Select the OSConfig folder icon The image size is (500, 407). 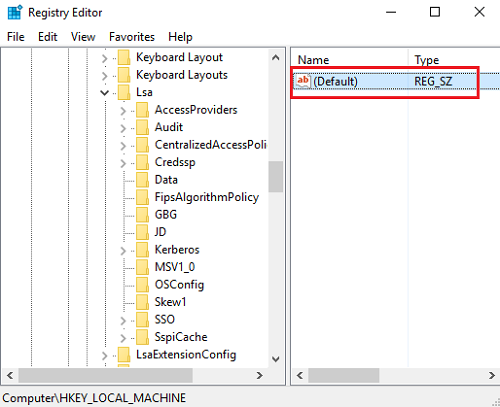(143, 285)
